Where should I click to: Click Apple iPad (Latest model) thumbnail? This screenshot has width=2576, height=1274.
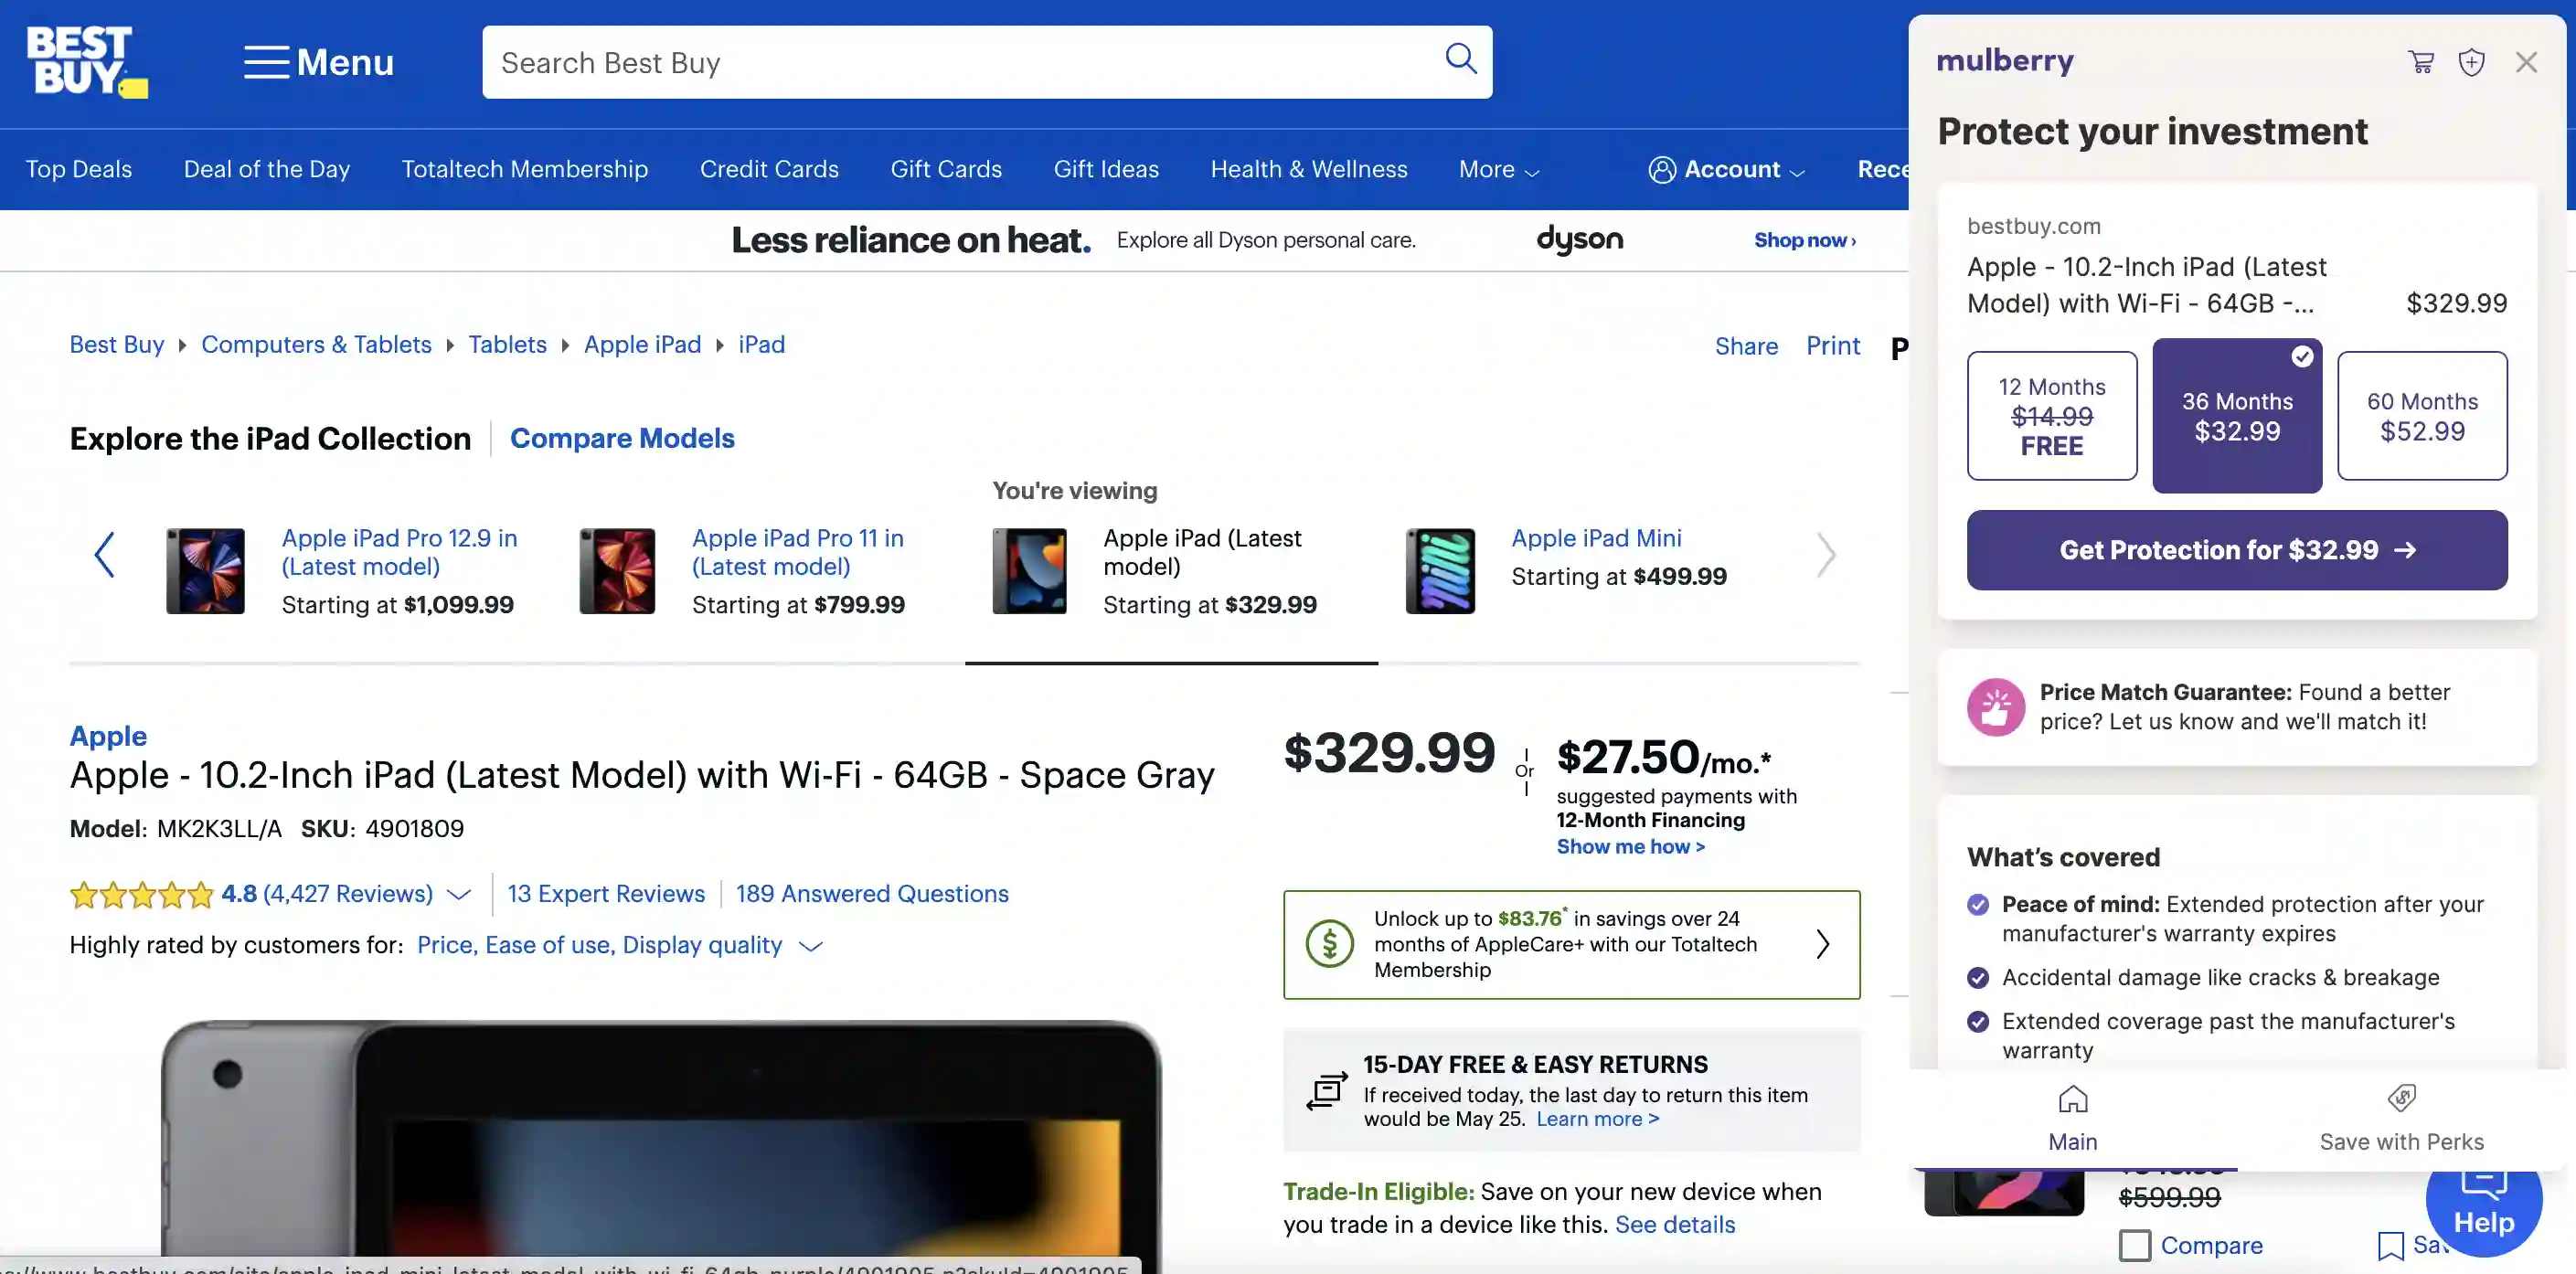tap(1029, 571)
